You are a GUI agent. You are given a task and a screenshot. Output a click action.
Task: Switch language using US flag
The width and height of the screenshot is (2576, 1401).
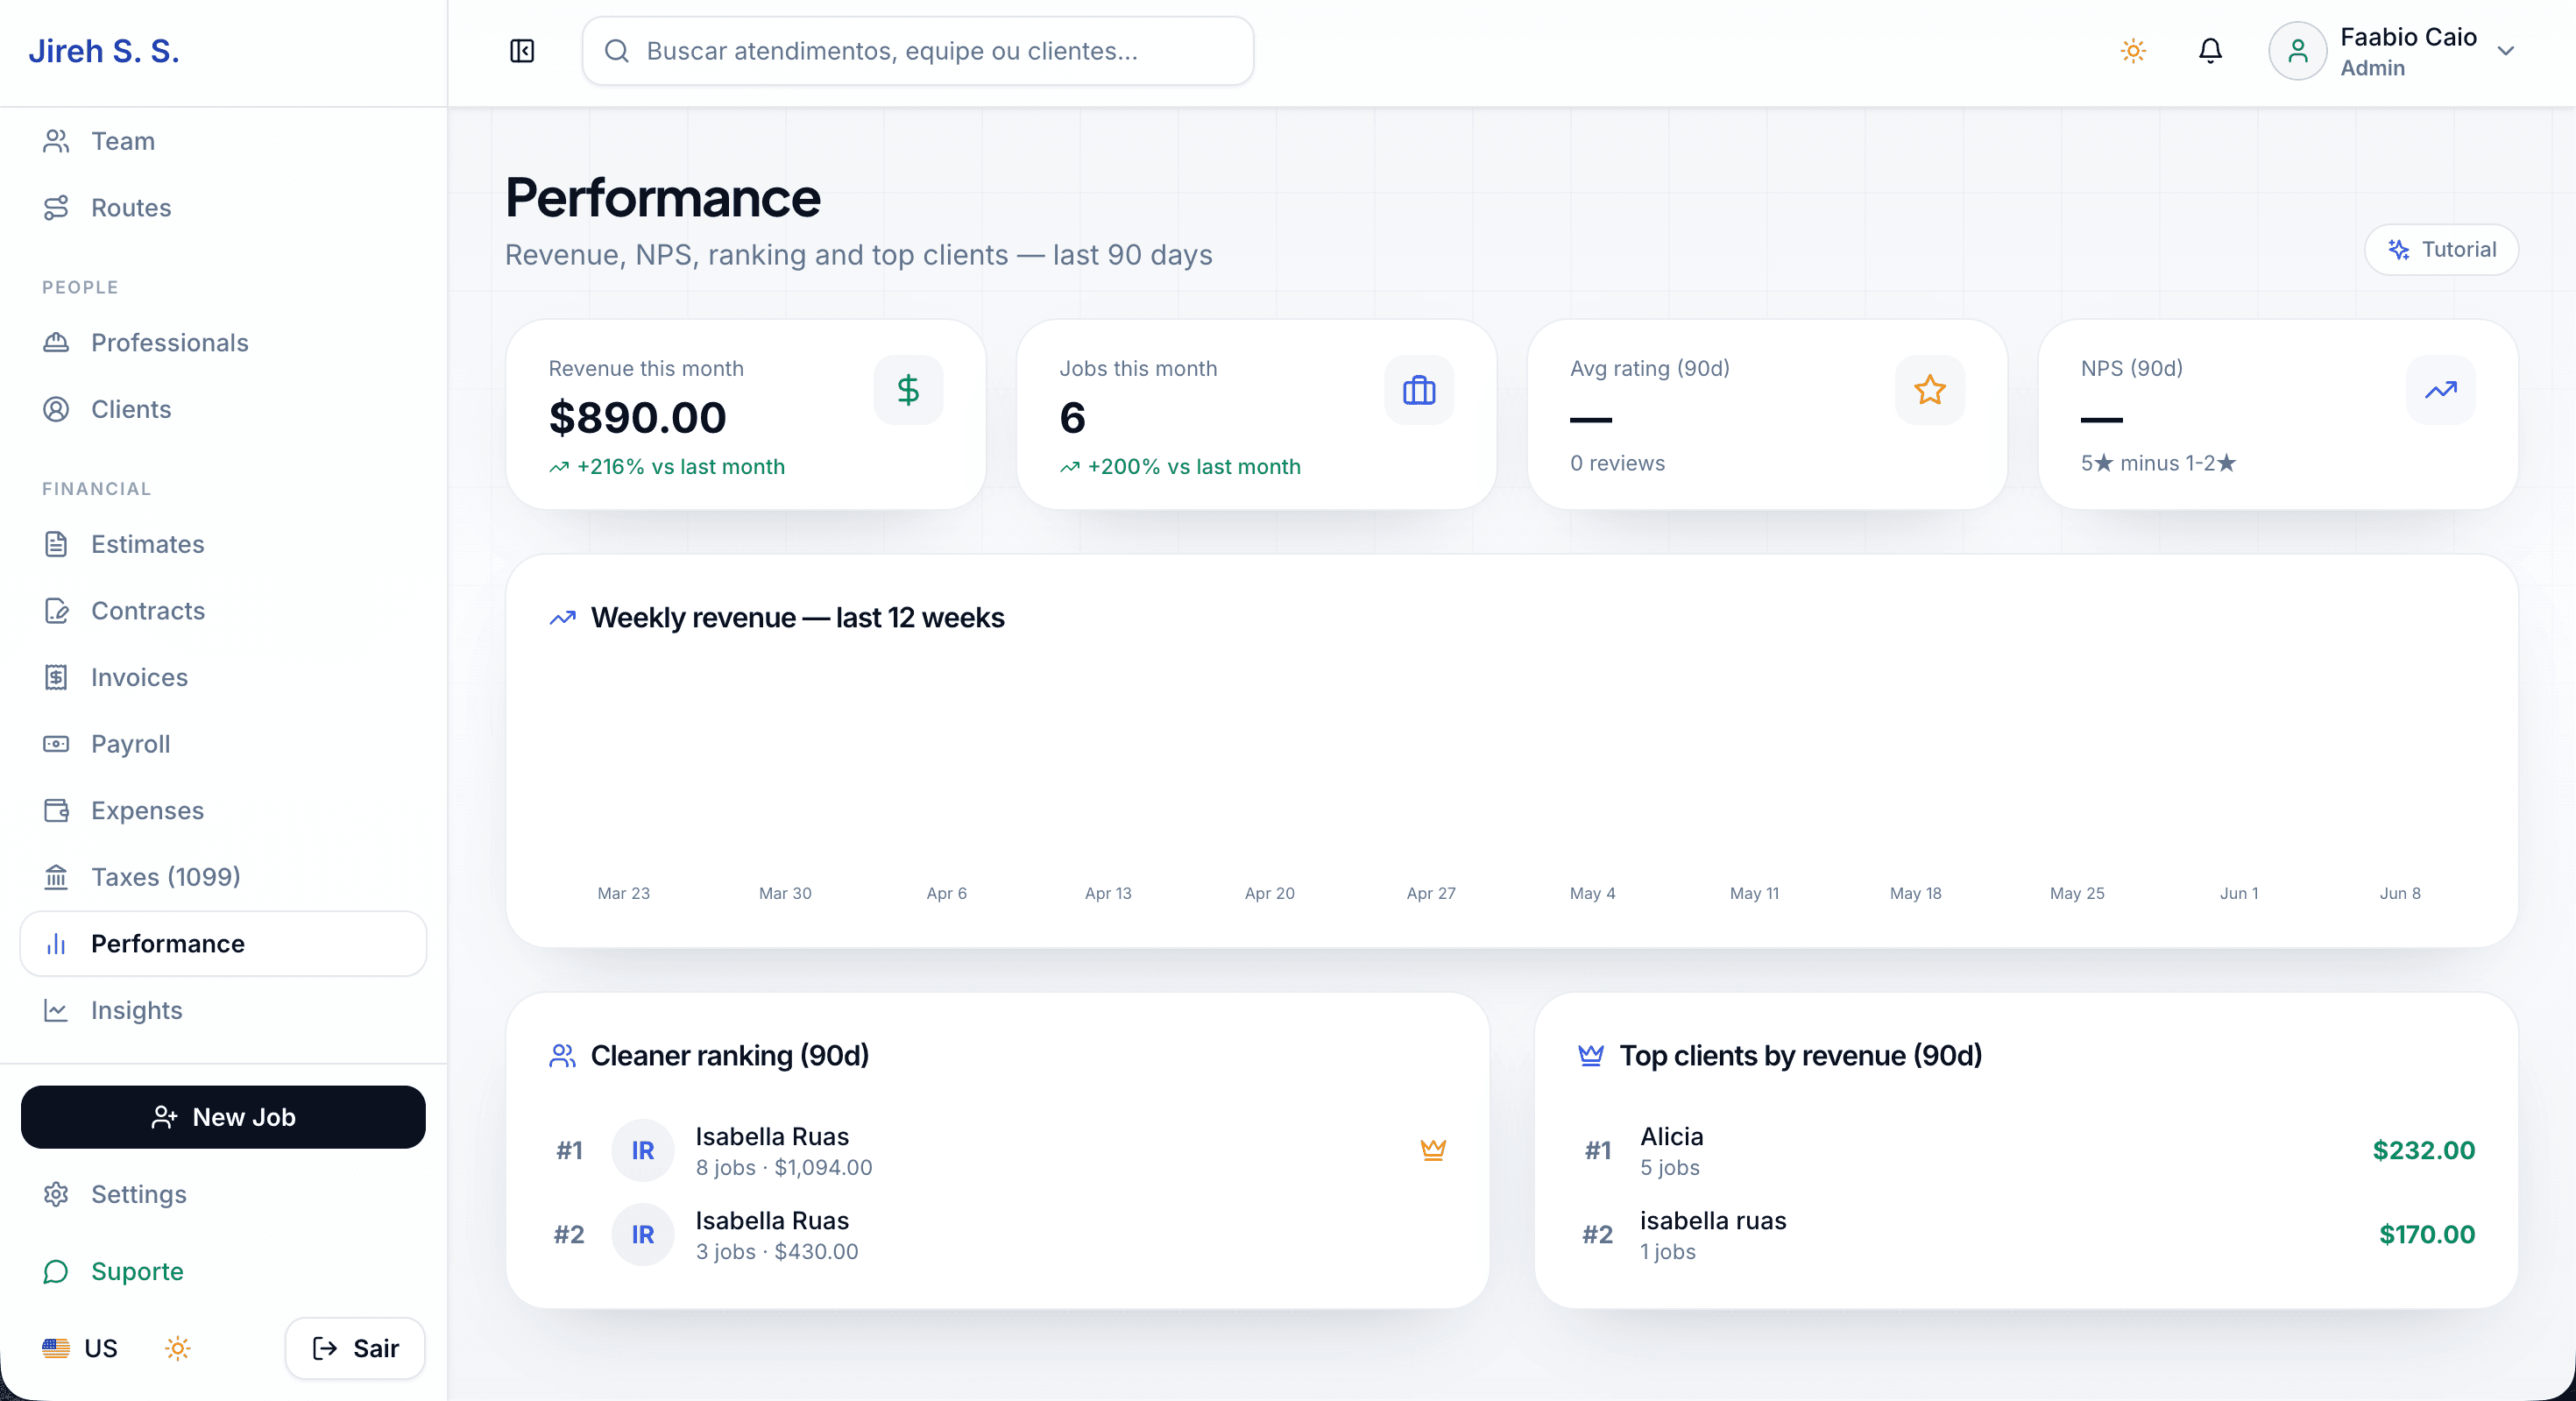pyautogui.click(x=80, y=1348)
